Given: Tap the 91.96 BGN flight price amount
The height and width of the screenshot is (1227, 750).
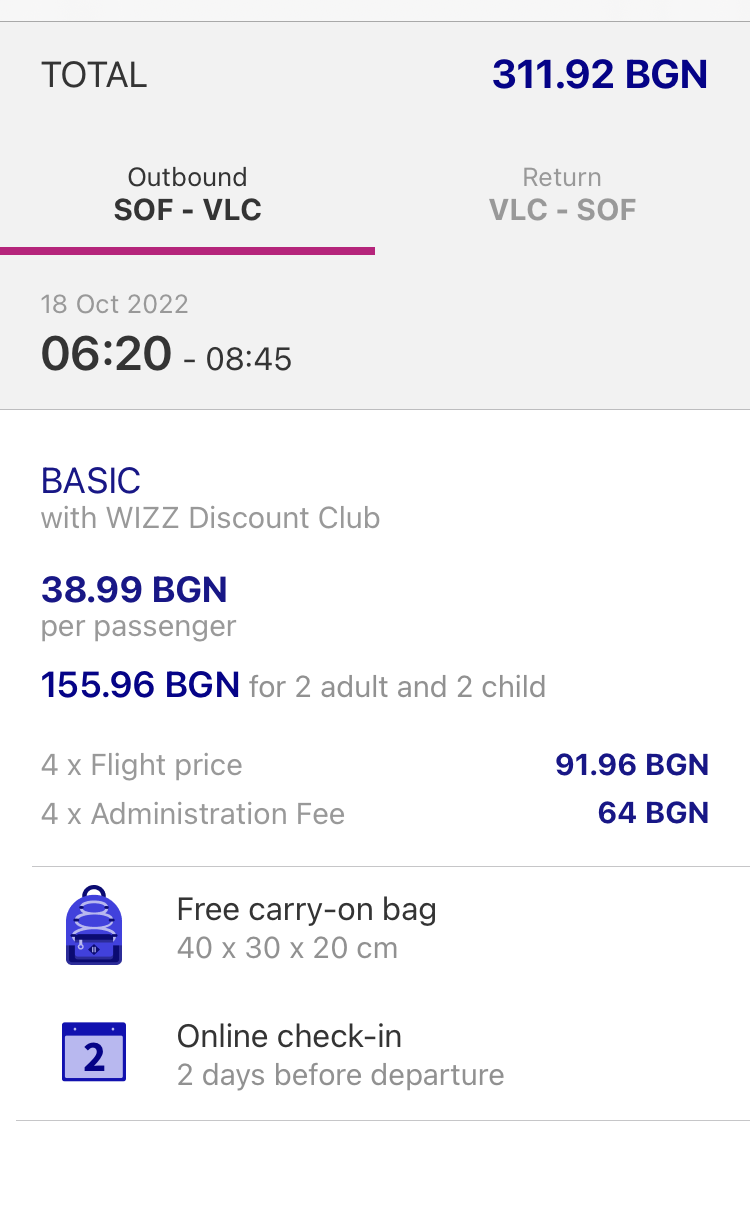Looking at the screenshot, I should 632,765.
